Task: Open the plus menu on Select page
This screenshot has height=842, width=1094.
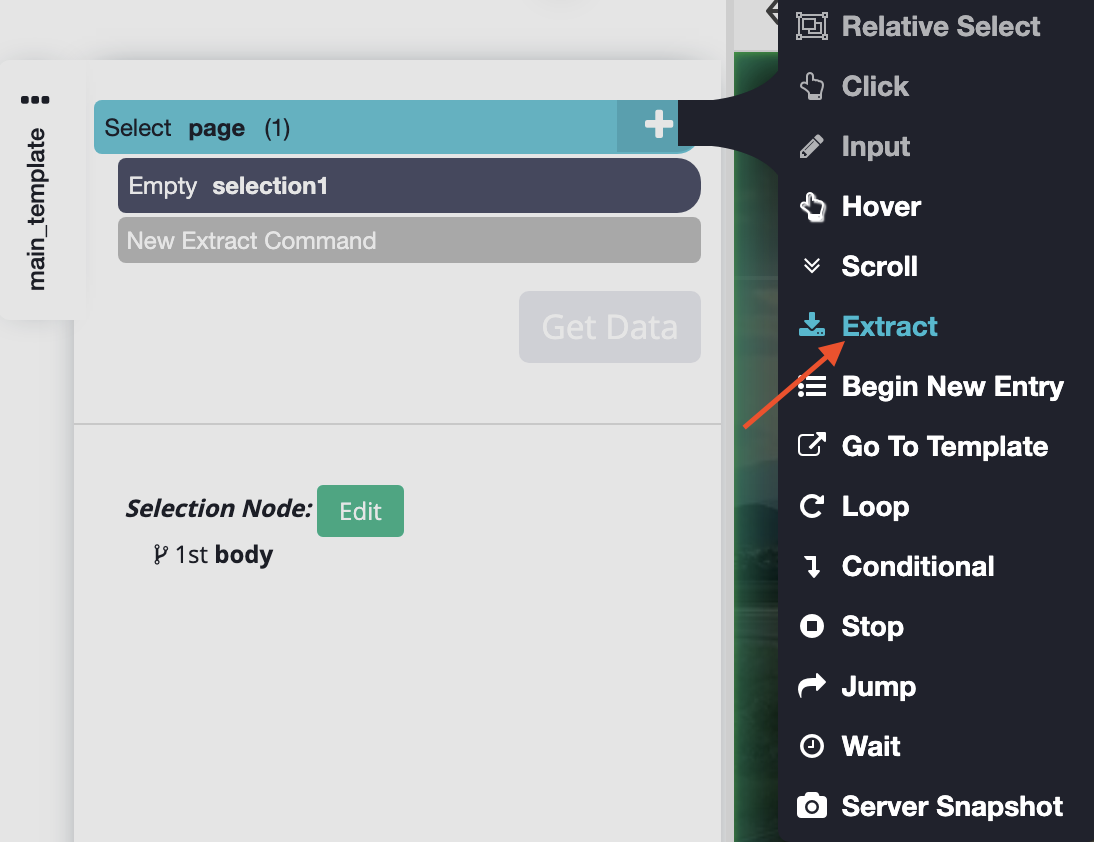Action: [x=658, y=126]
